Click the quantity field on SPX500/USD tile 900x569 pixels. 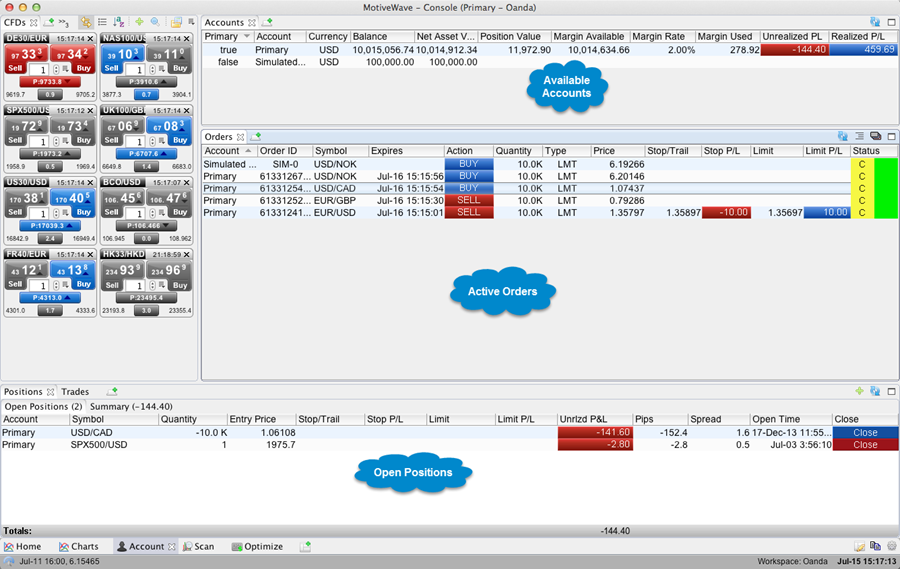pos(42,140)
